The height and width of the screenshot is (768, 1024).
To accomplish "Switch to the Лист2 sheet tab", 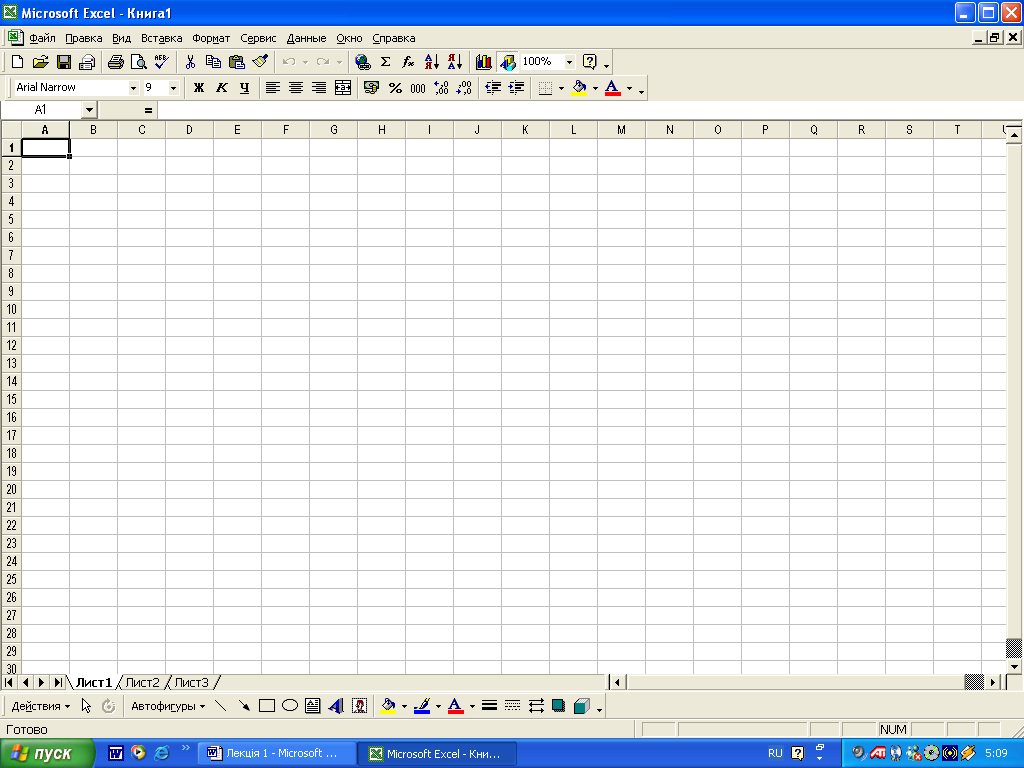I will click(x=142, y=682).
